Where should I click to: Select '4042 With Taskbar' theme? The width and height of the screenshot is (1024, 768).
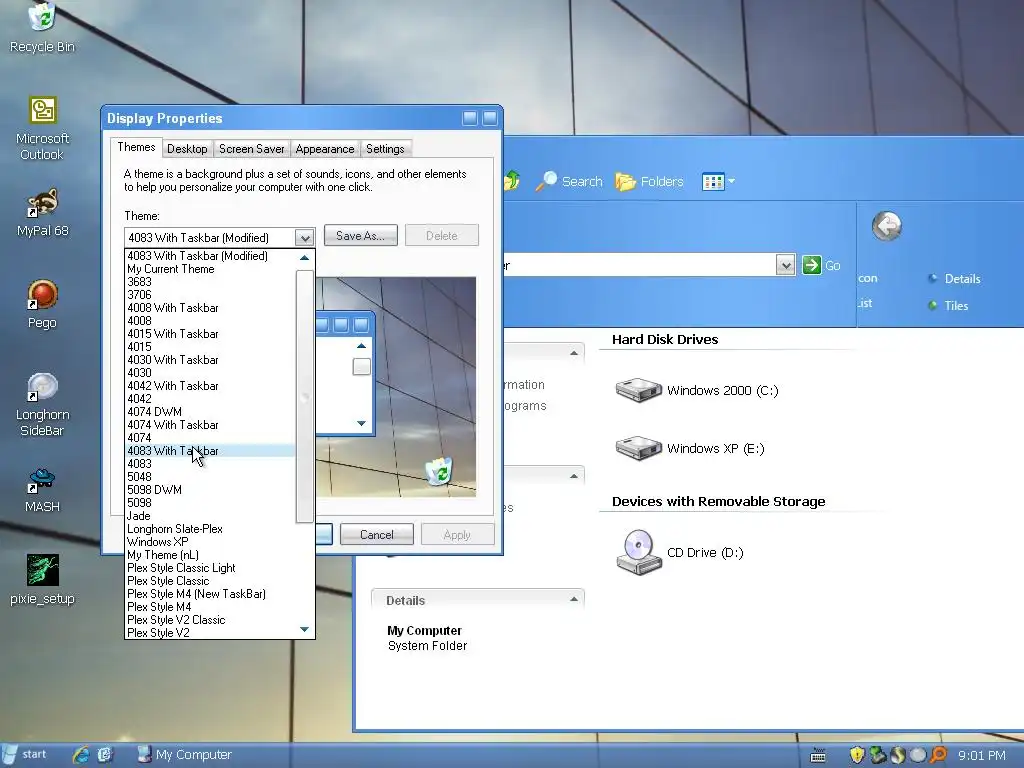click(x=210, y=386)
